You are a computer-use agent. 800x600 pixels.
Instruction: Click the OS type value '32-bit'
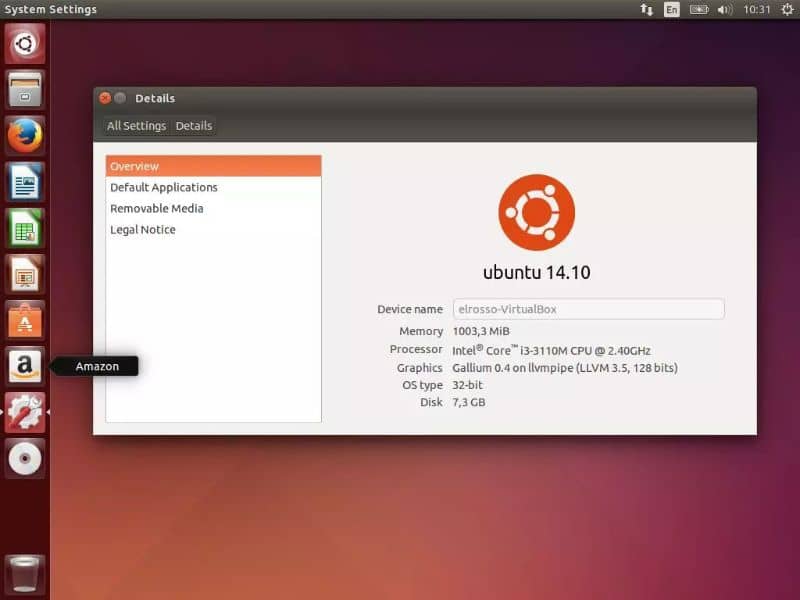[x=467, y=385]
